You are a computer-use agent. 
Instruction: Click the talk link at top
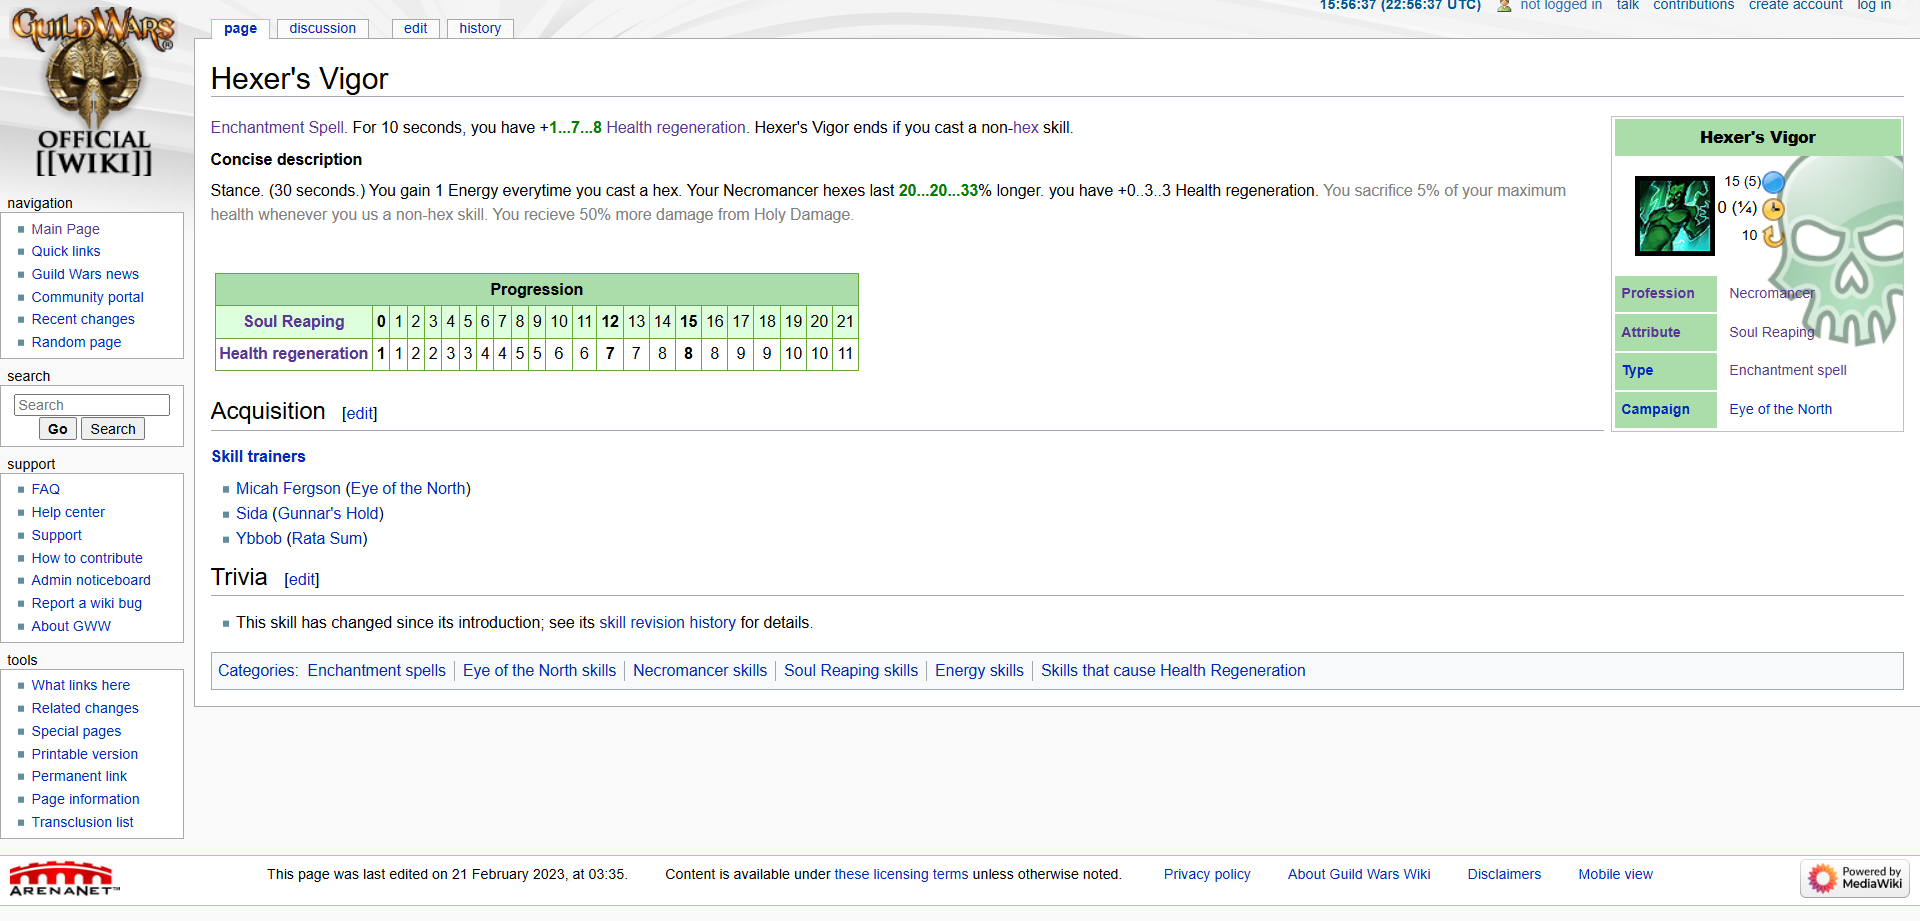coord(1628,5)
